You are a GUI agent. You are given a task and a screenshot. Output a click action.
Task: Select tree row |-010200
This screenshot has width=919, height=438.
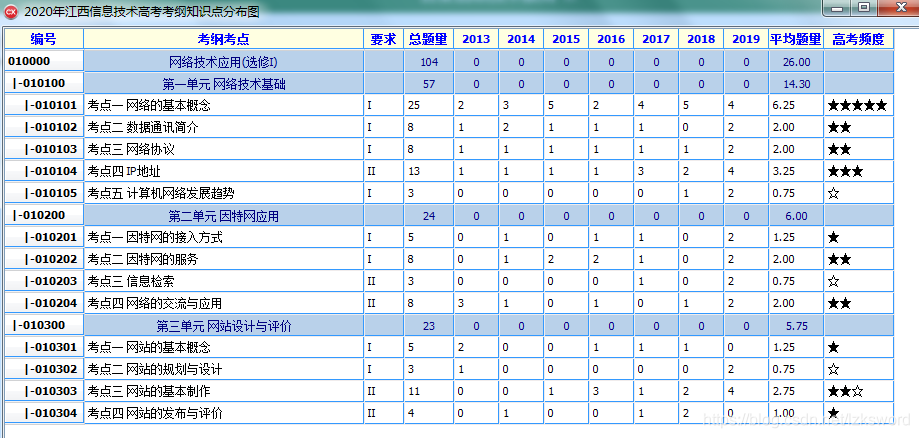[x=44, y=215]
